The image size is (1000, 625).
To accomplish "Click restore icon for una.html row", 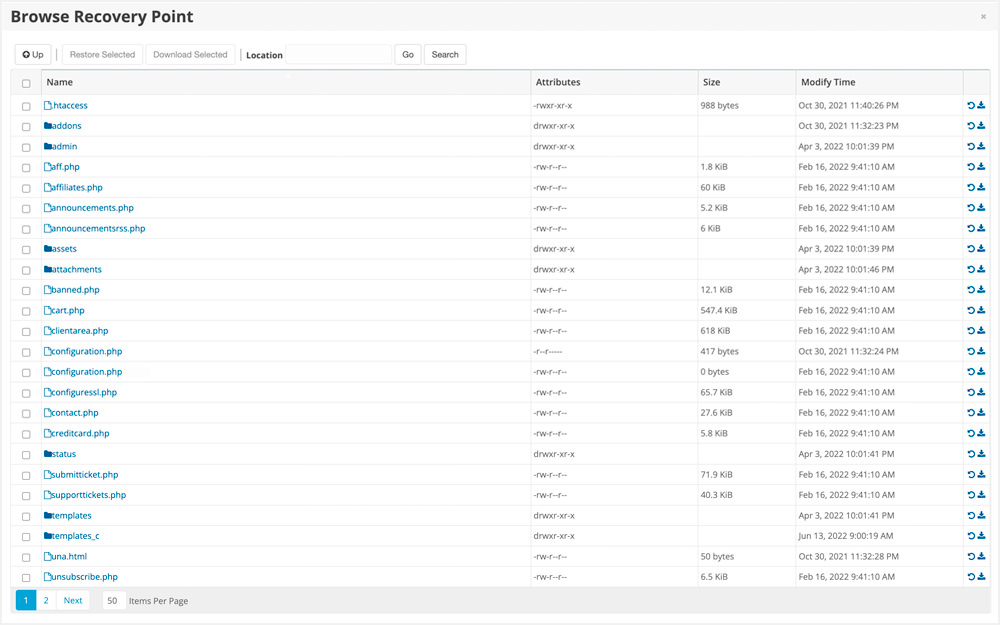I will [970, 557].
